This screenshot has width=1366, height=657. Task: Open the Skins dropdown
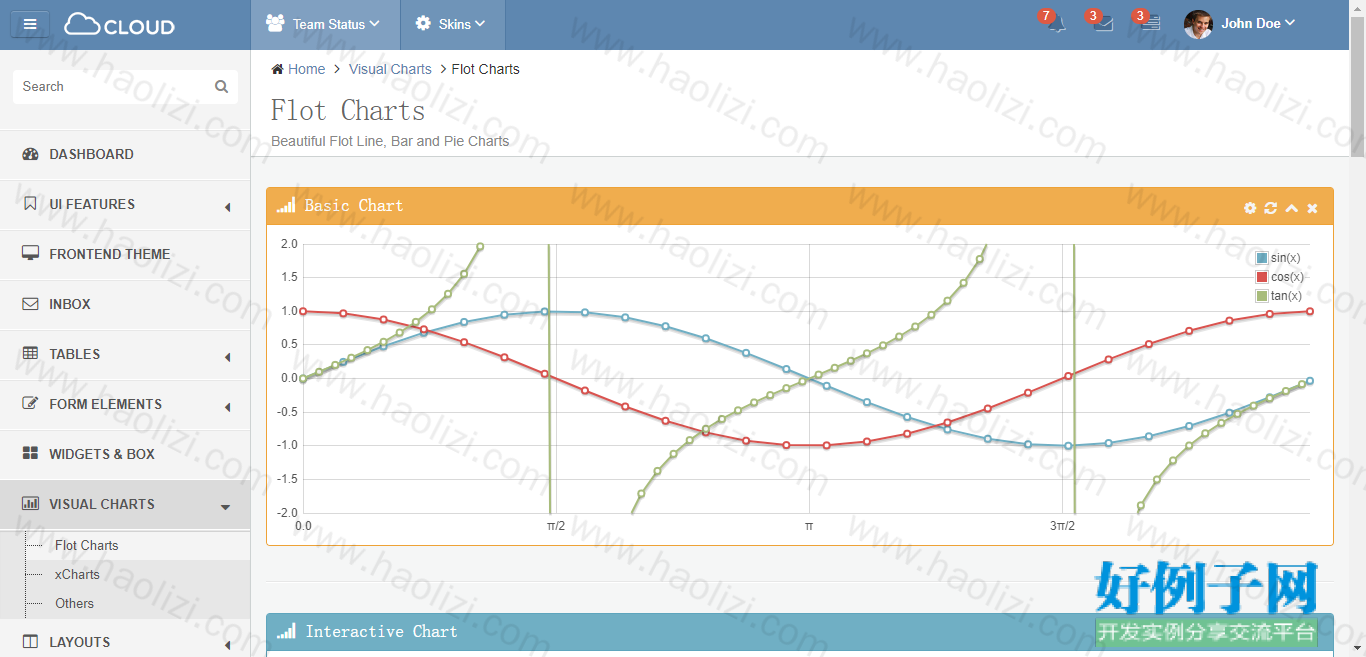click(453, 25)
